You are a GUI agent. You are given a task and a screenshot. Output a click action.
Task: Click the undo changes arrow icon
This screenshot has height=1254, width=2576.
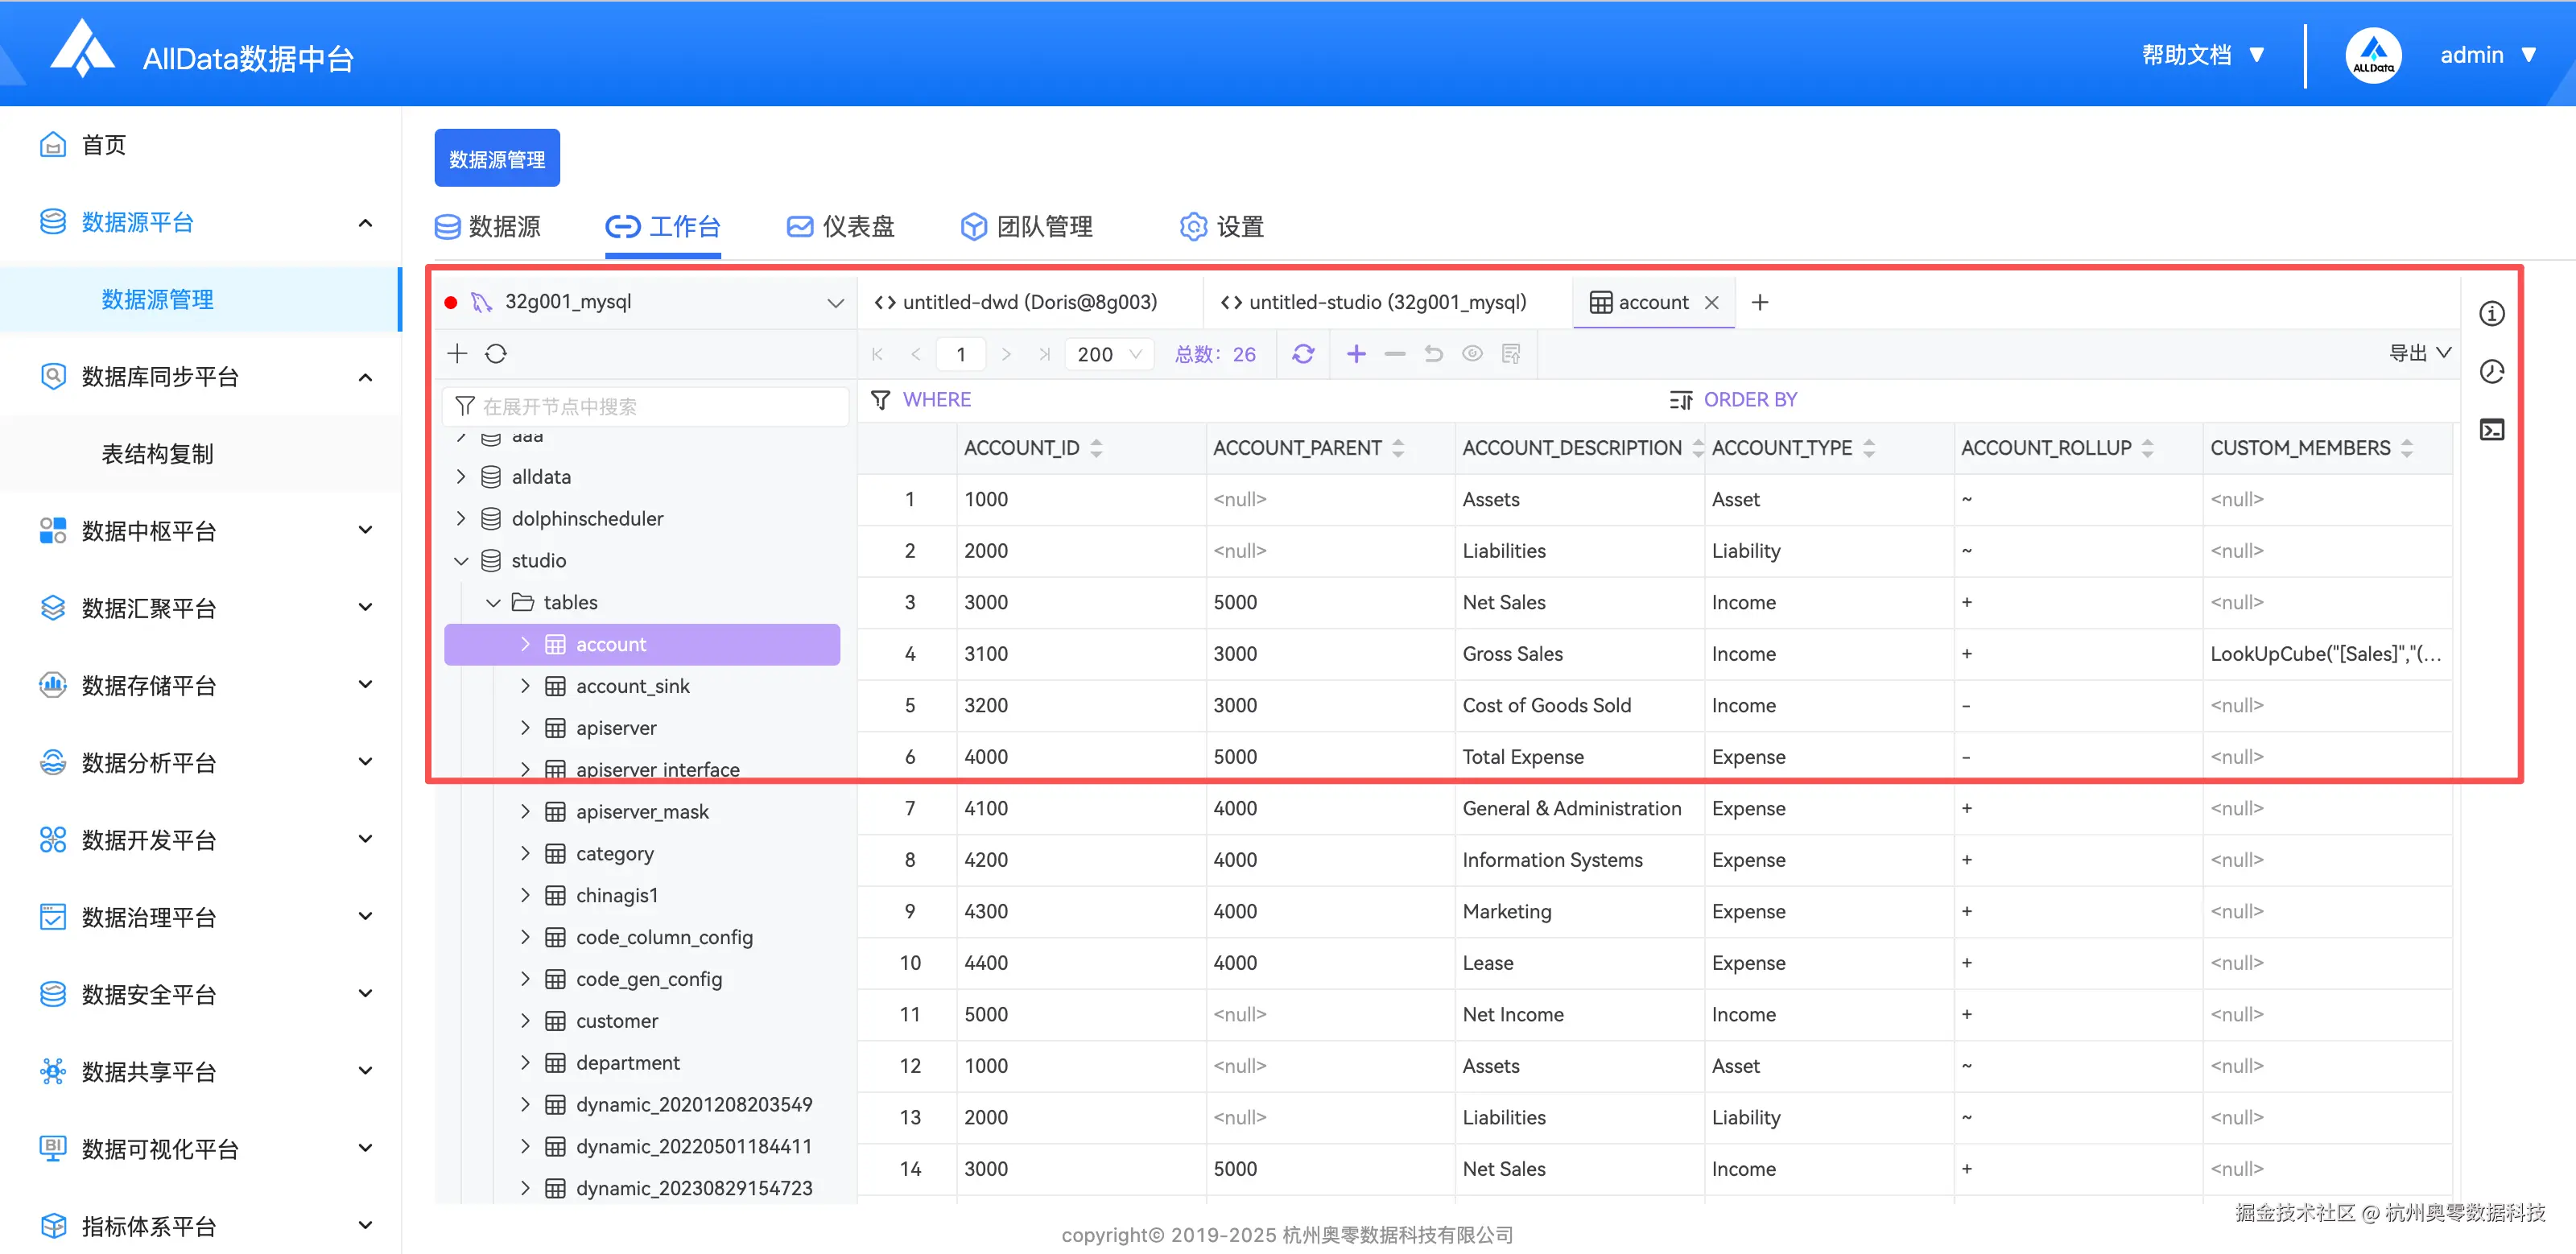point(1433,354)
